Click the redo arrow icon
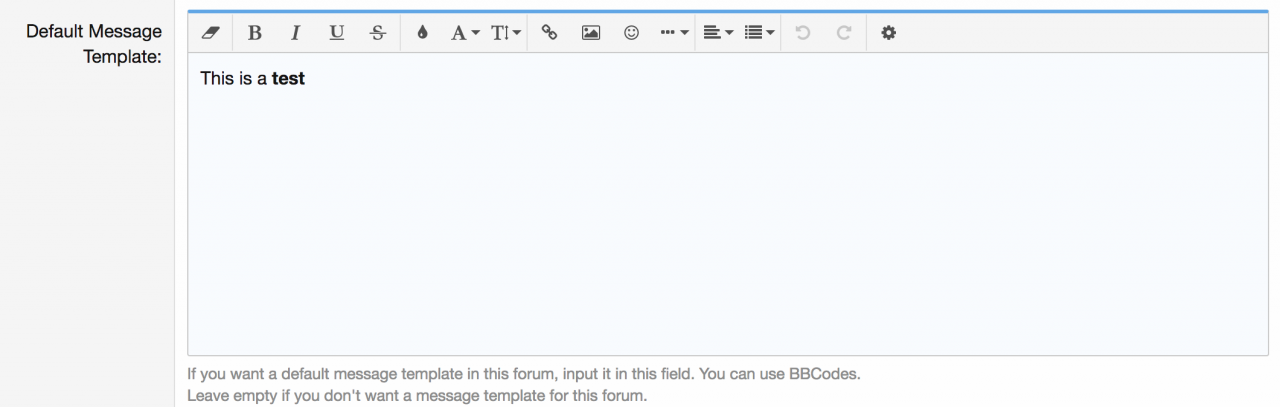1280x407 pixels. coord(843,33)
